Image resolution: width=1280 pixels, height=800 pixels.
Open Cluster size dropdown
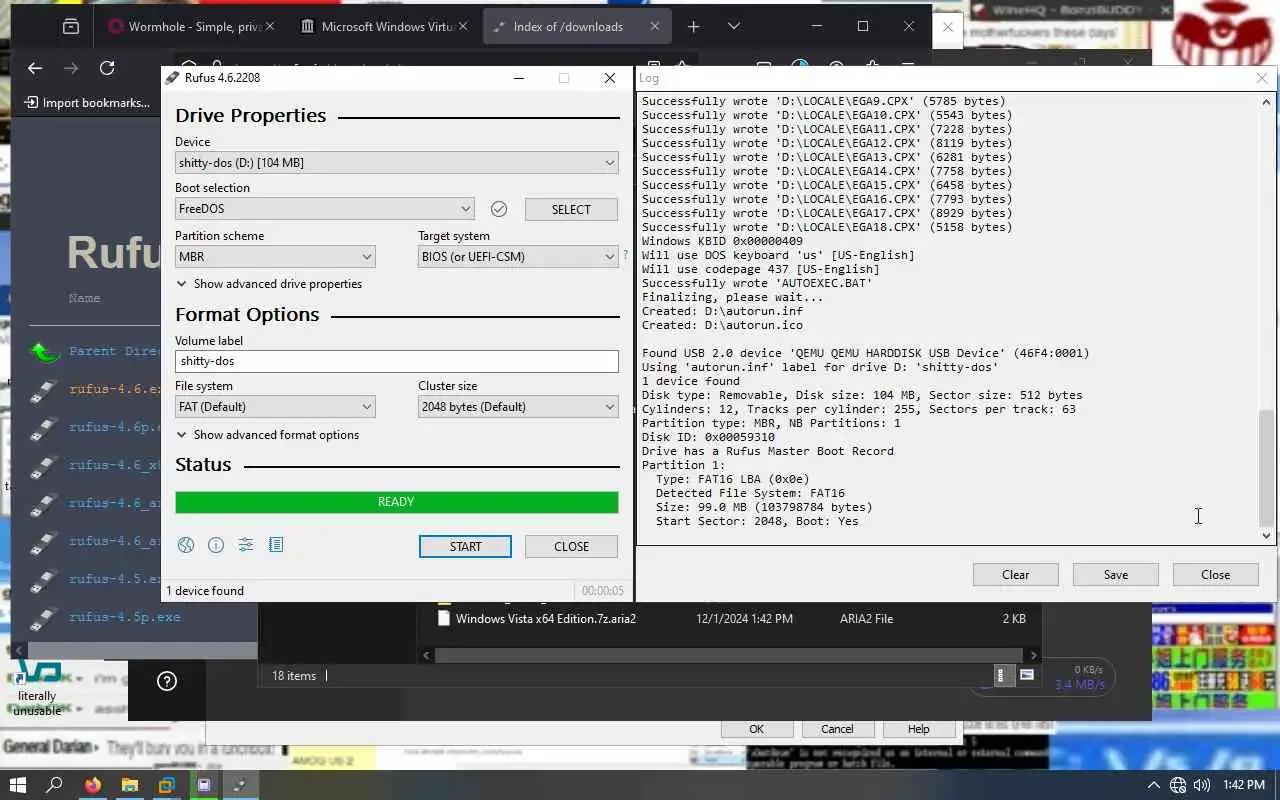click(518, 406)
